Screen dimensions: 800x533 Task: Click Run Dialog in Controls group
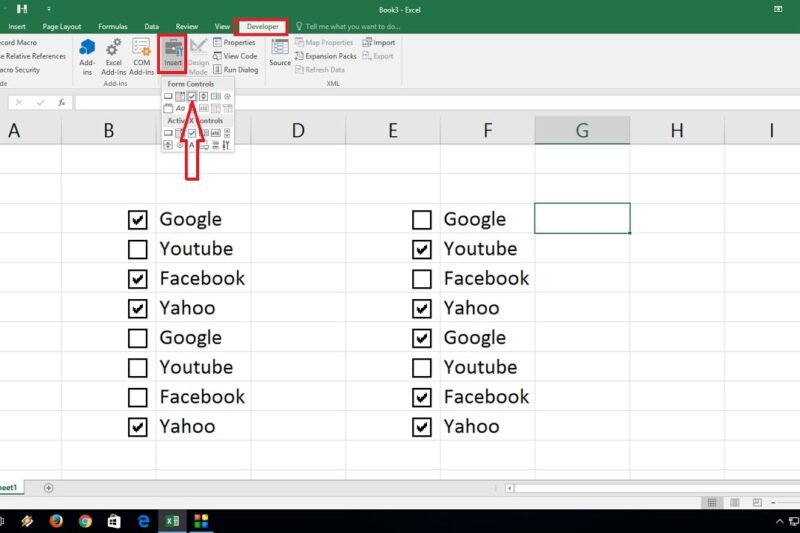235,70
